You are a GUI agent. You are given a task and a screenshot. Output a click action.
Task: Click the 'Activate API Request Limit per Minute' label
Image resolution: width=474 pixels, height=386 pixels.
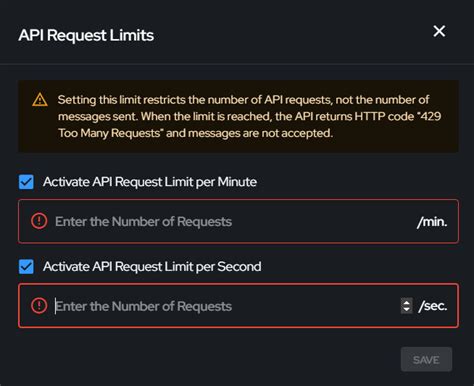tap(150, 182)
